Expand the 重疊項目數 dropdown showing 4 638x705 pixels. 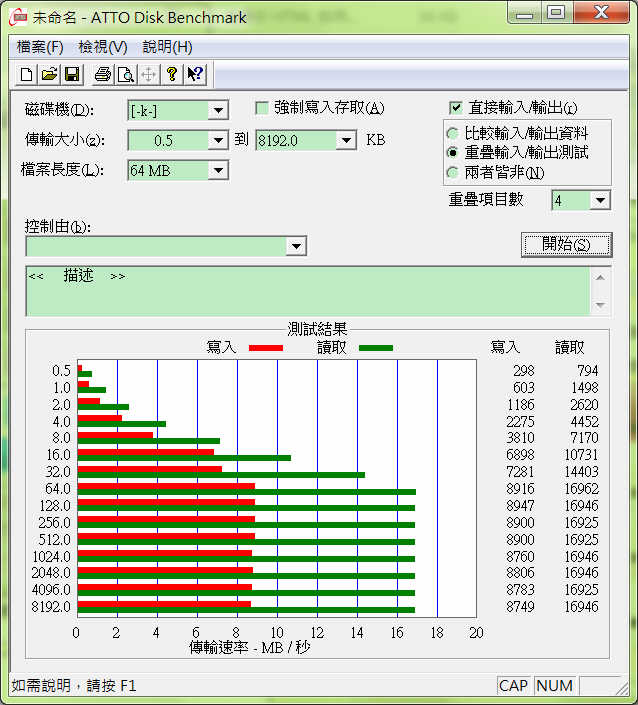coord(600,201)
